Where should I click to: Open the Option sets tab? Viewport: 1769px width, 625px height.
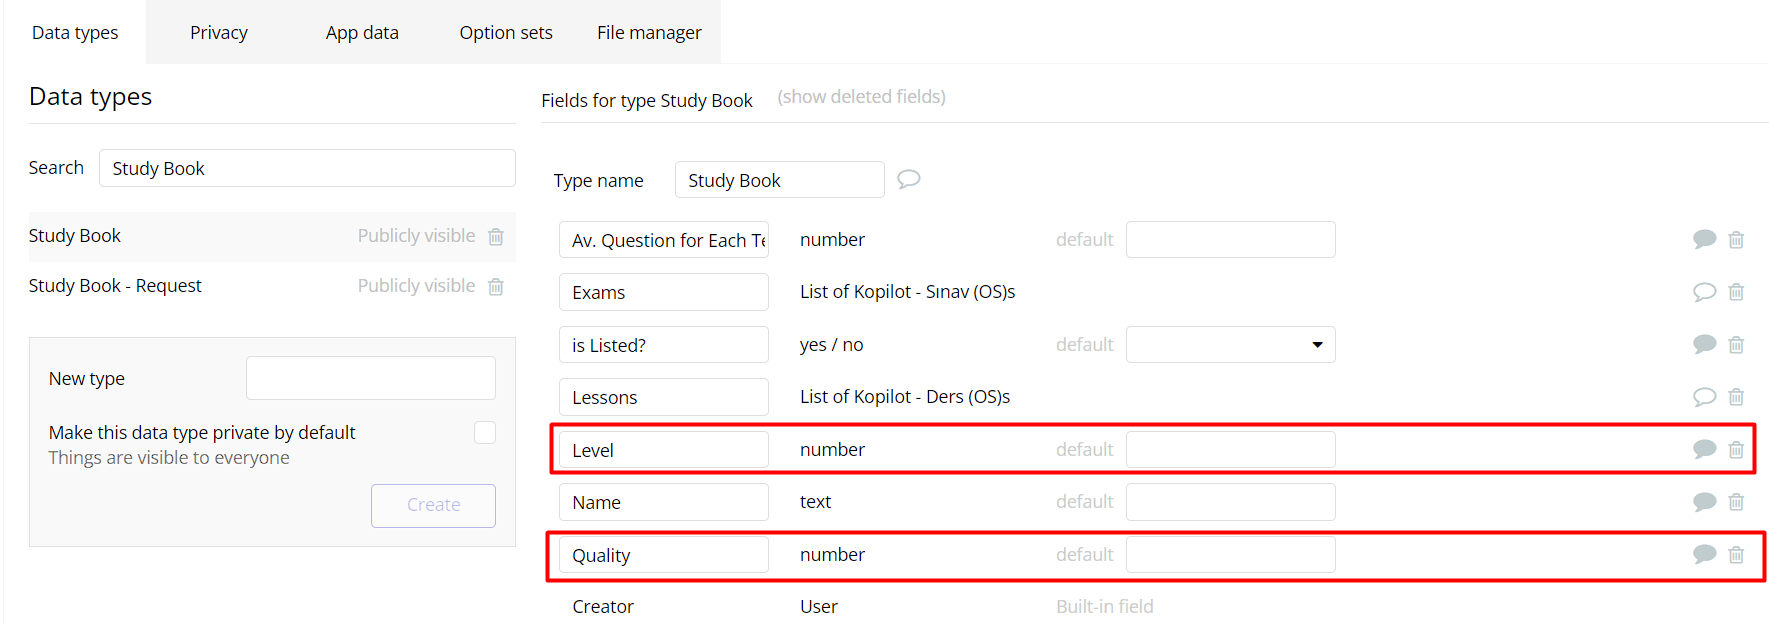click(x=506, y=32)
